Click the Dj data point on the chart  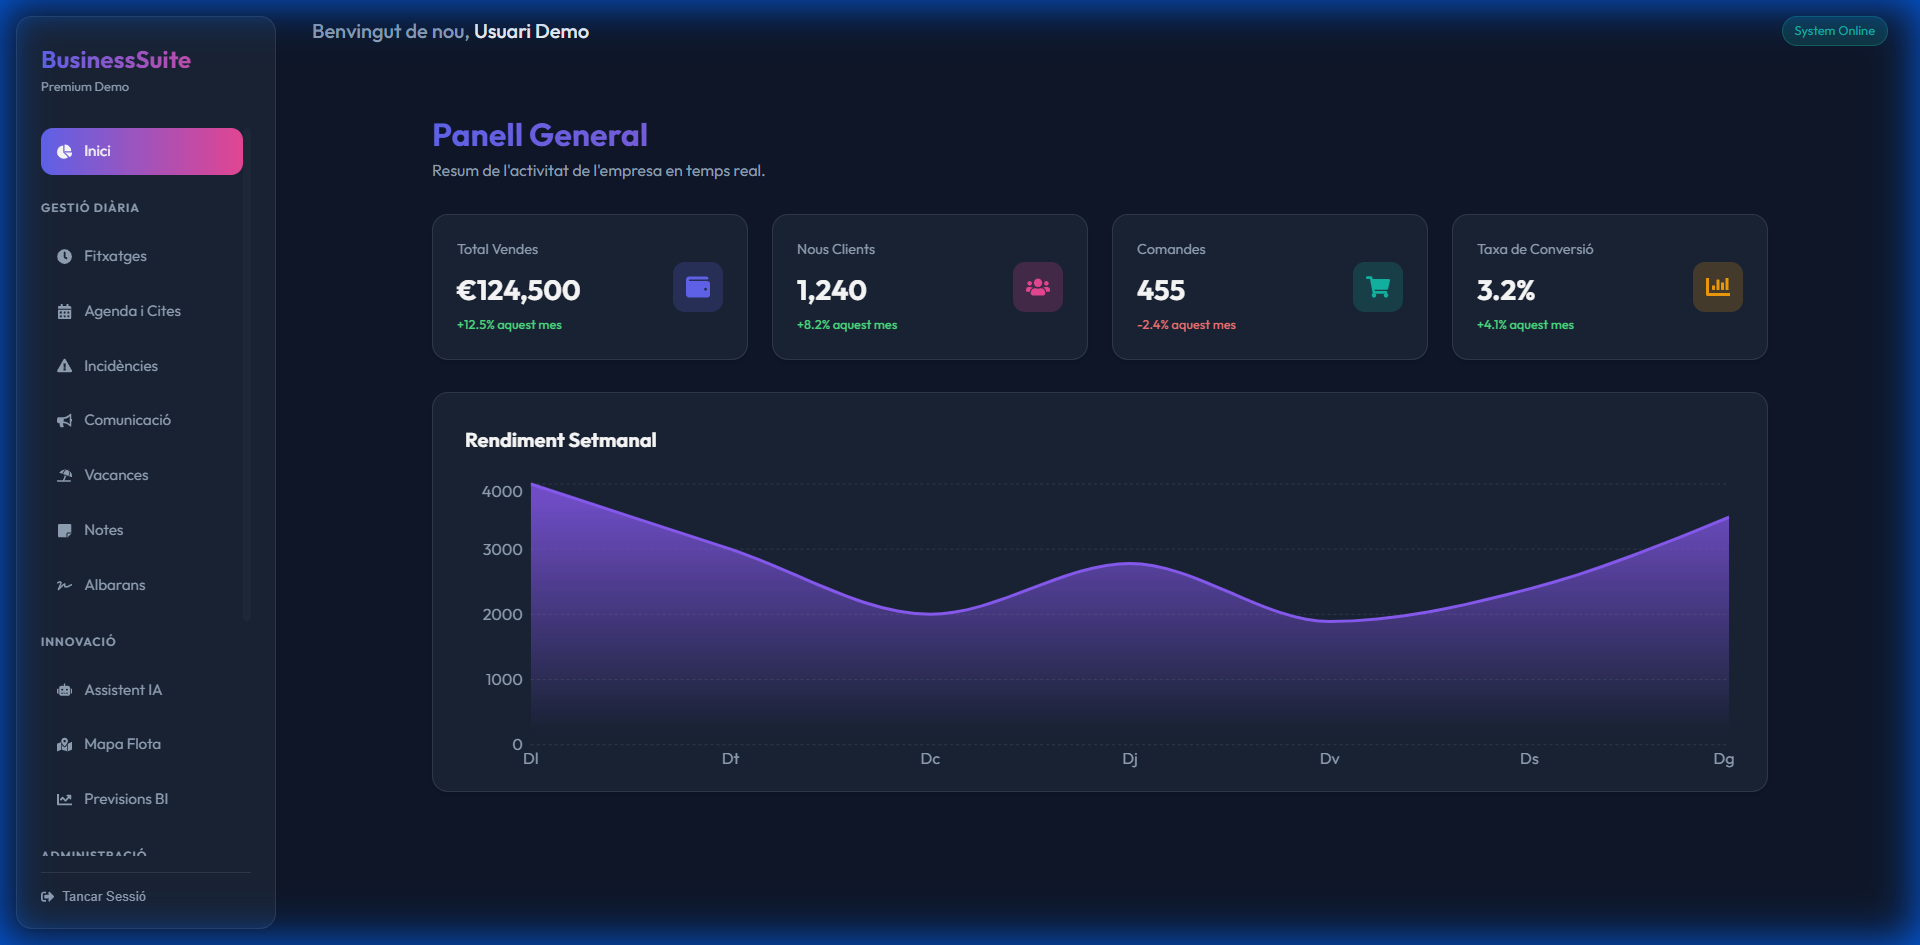pos(1130,564)
